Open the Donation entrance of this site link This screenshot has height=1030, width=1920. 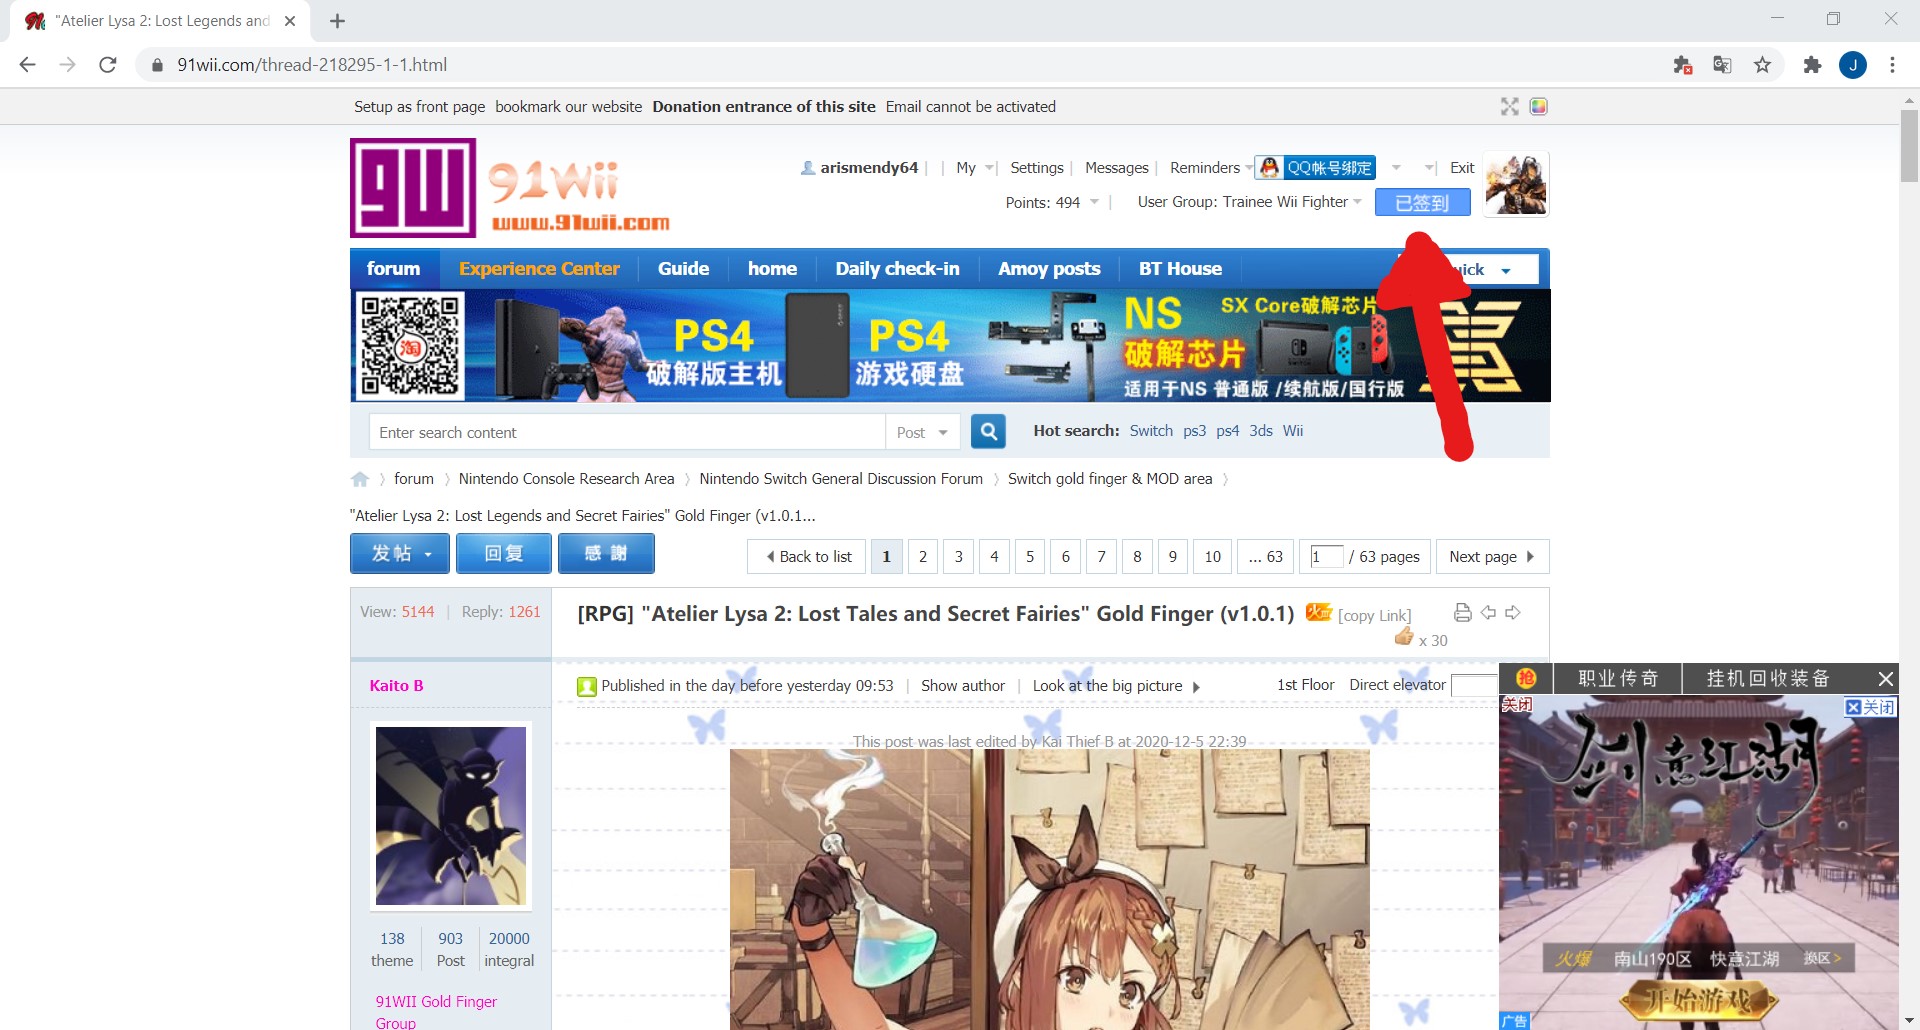764,107
